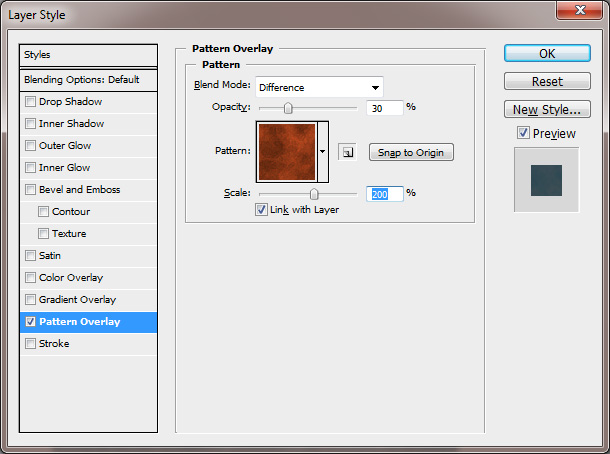610x454 pixels.
Task: Select Blending Options: Default
Action: [88, 80]
